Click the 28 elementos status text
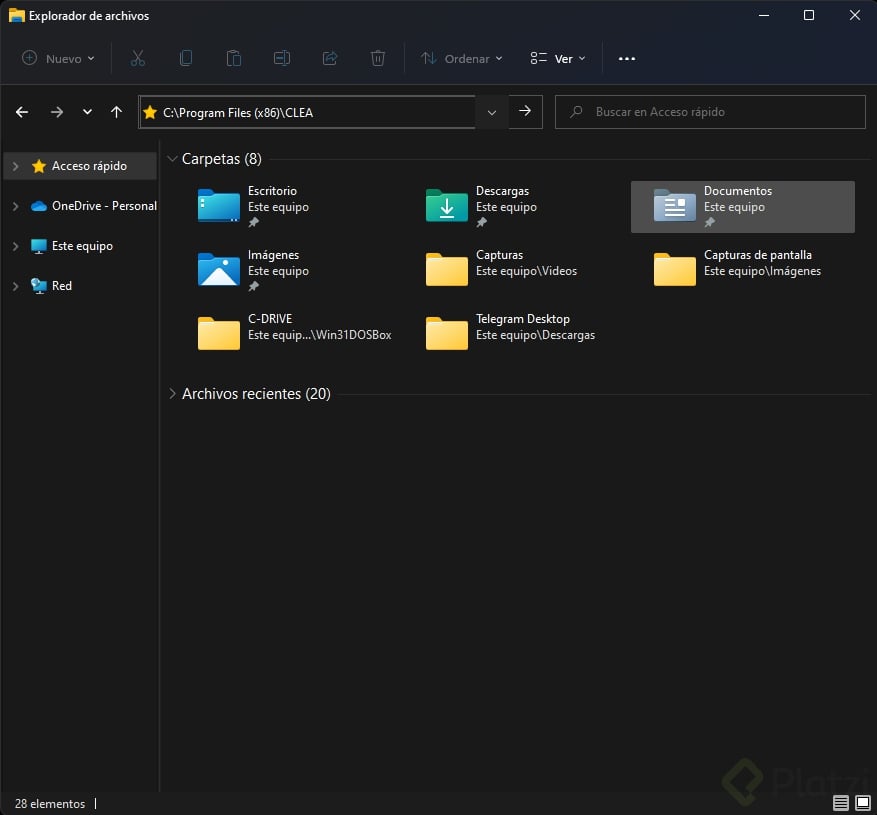Image resolution: width=877 pixels, height=815 pixels. (x=50, y=804)
